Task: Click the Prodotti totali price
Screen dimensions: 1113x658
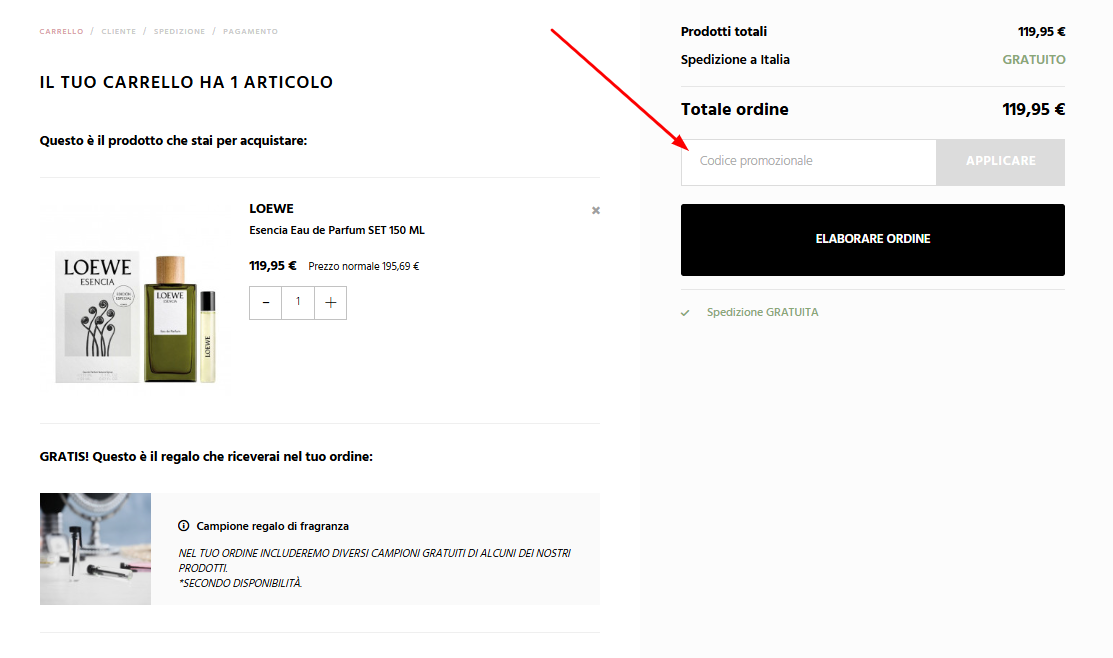Action: click(1041, 31)
